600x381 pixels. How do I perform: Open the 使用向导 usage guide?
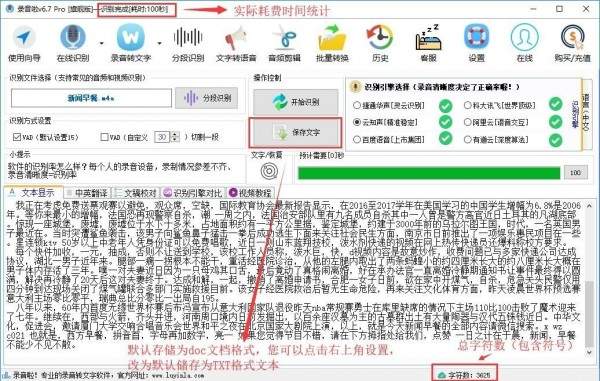(24, 43)
